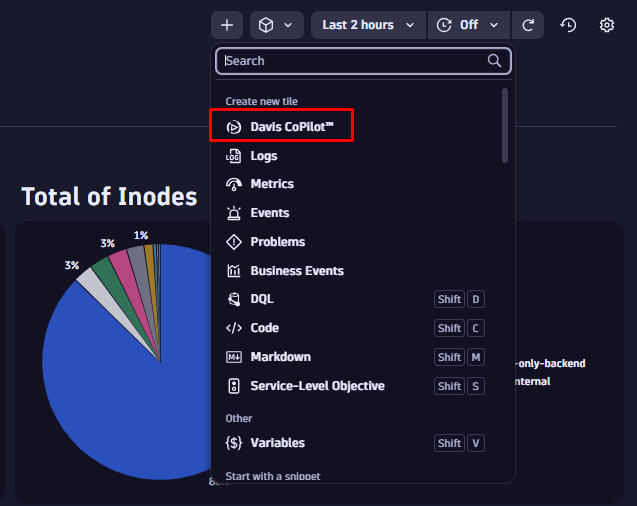
Task: Click the Metrics gauge icon
Action: (x=234, y=184)
